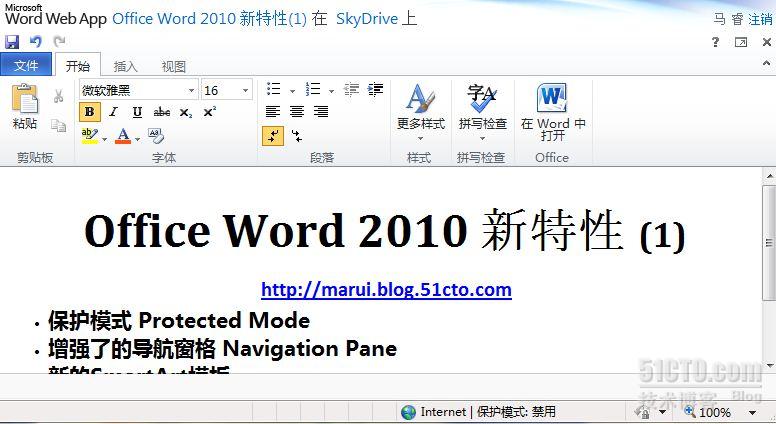
Task: Click scrollbar down arrow
Action: (x=770, y=366)
